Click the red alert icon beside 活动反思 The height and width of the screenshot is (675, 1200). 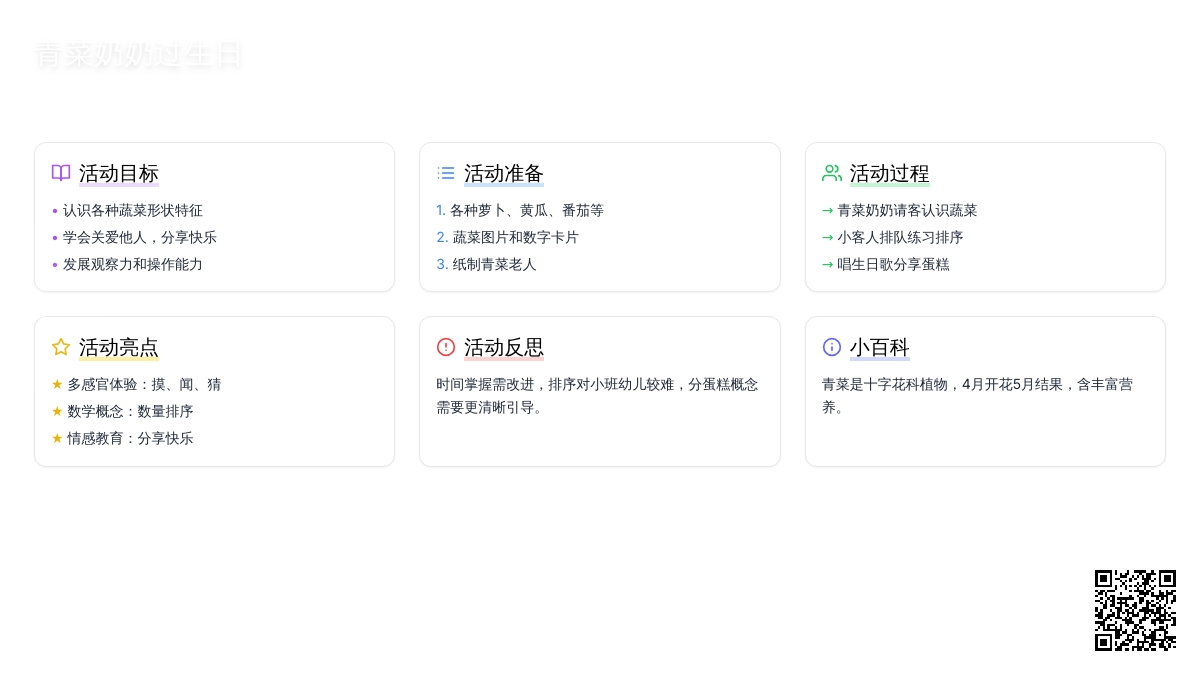click(x=446, y=347)
